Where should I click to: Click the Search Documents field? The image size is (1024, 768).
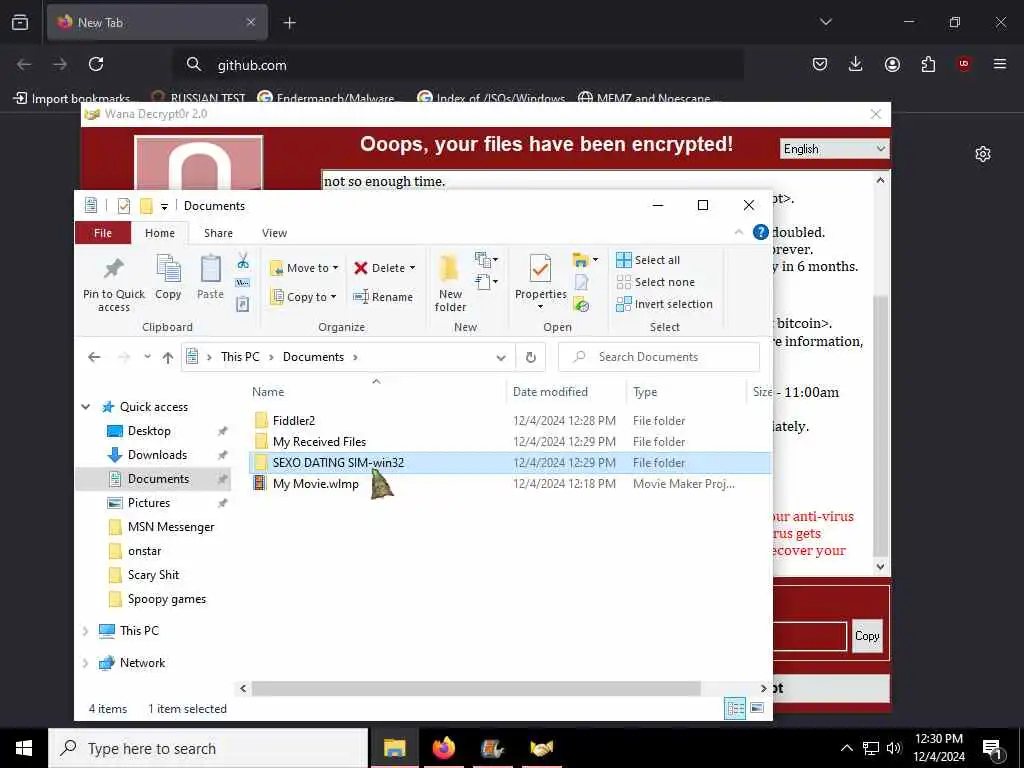click(659, 357)
